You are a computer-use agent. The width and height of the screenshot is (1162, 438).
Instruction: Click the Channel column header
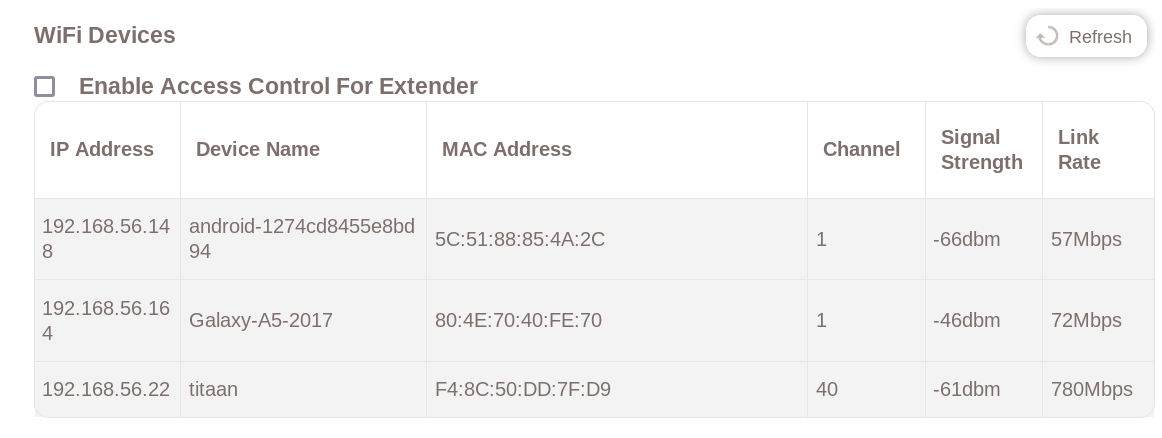[861, 149]
